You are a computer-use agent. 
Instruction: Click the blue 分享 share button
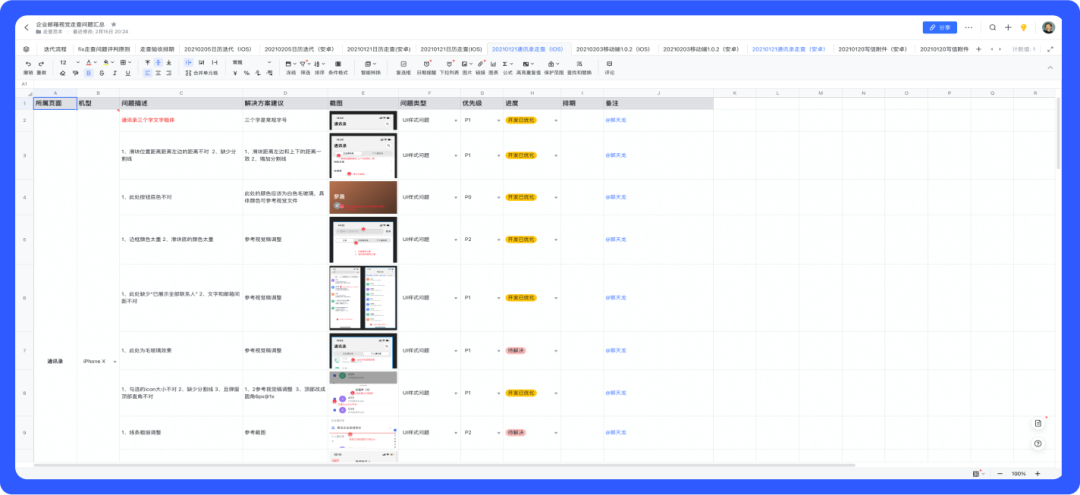coord(939,28)
